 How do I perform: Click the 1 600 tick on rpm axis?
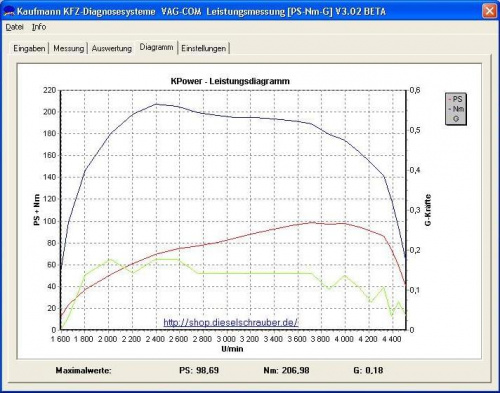(x=60, y=339)
